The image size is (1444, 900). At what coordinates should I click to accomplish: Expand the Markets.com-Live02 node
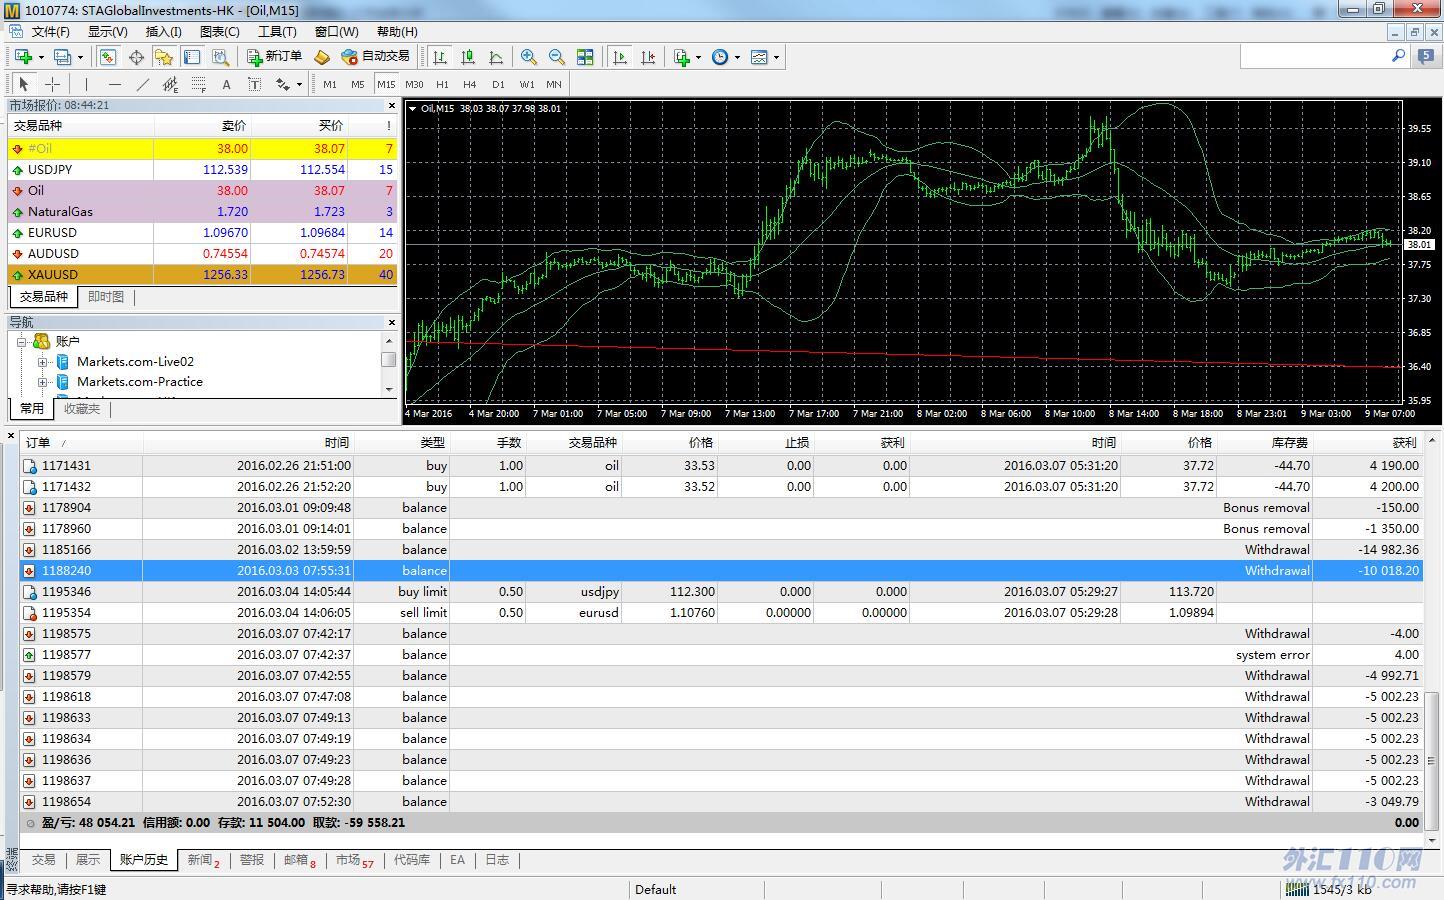tap(42, 362)
